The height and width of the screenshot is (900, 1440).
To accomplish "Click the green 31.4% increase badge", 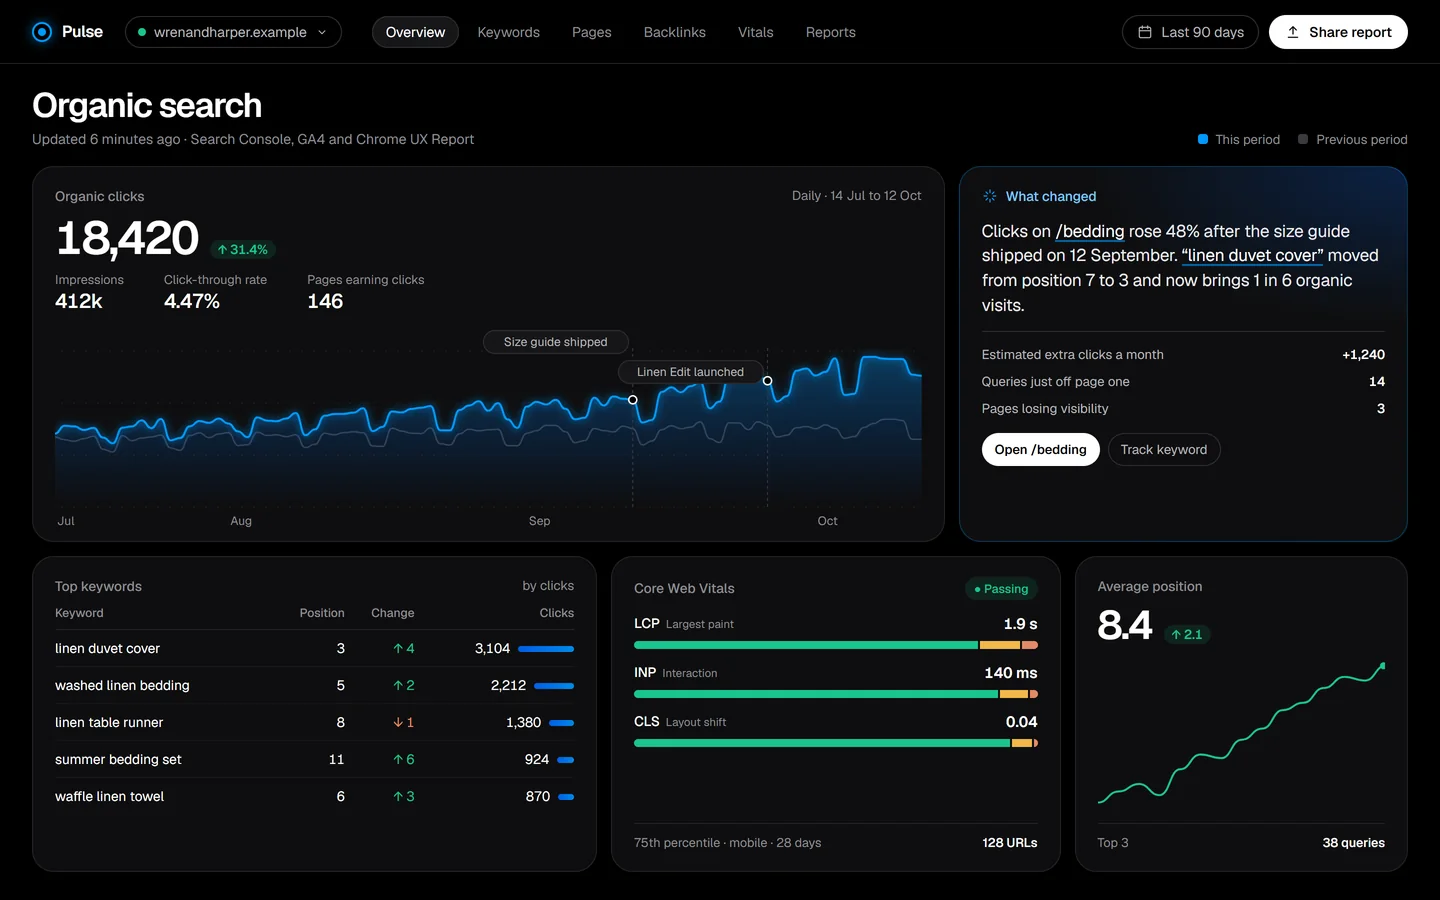I will point(243,249).
